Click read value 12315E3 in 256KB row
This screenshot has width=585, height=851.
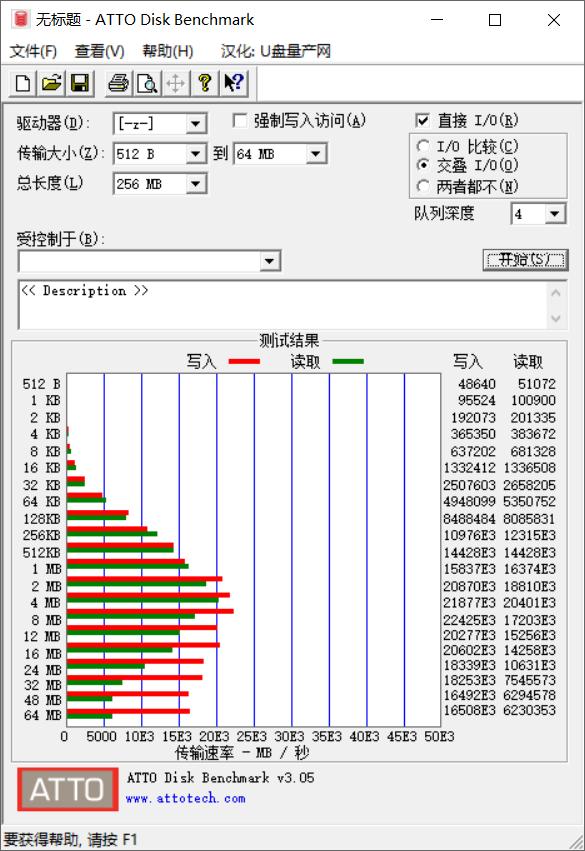pyautogui.click(x=530, y=535)
